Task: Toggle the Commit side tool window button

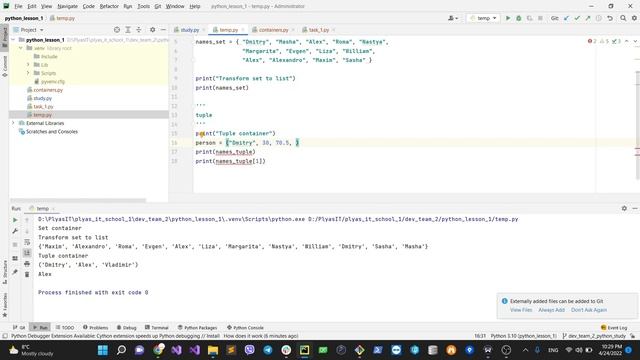Action: [4, 66]
